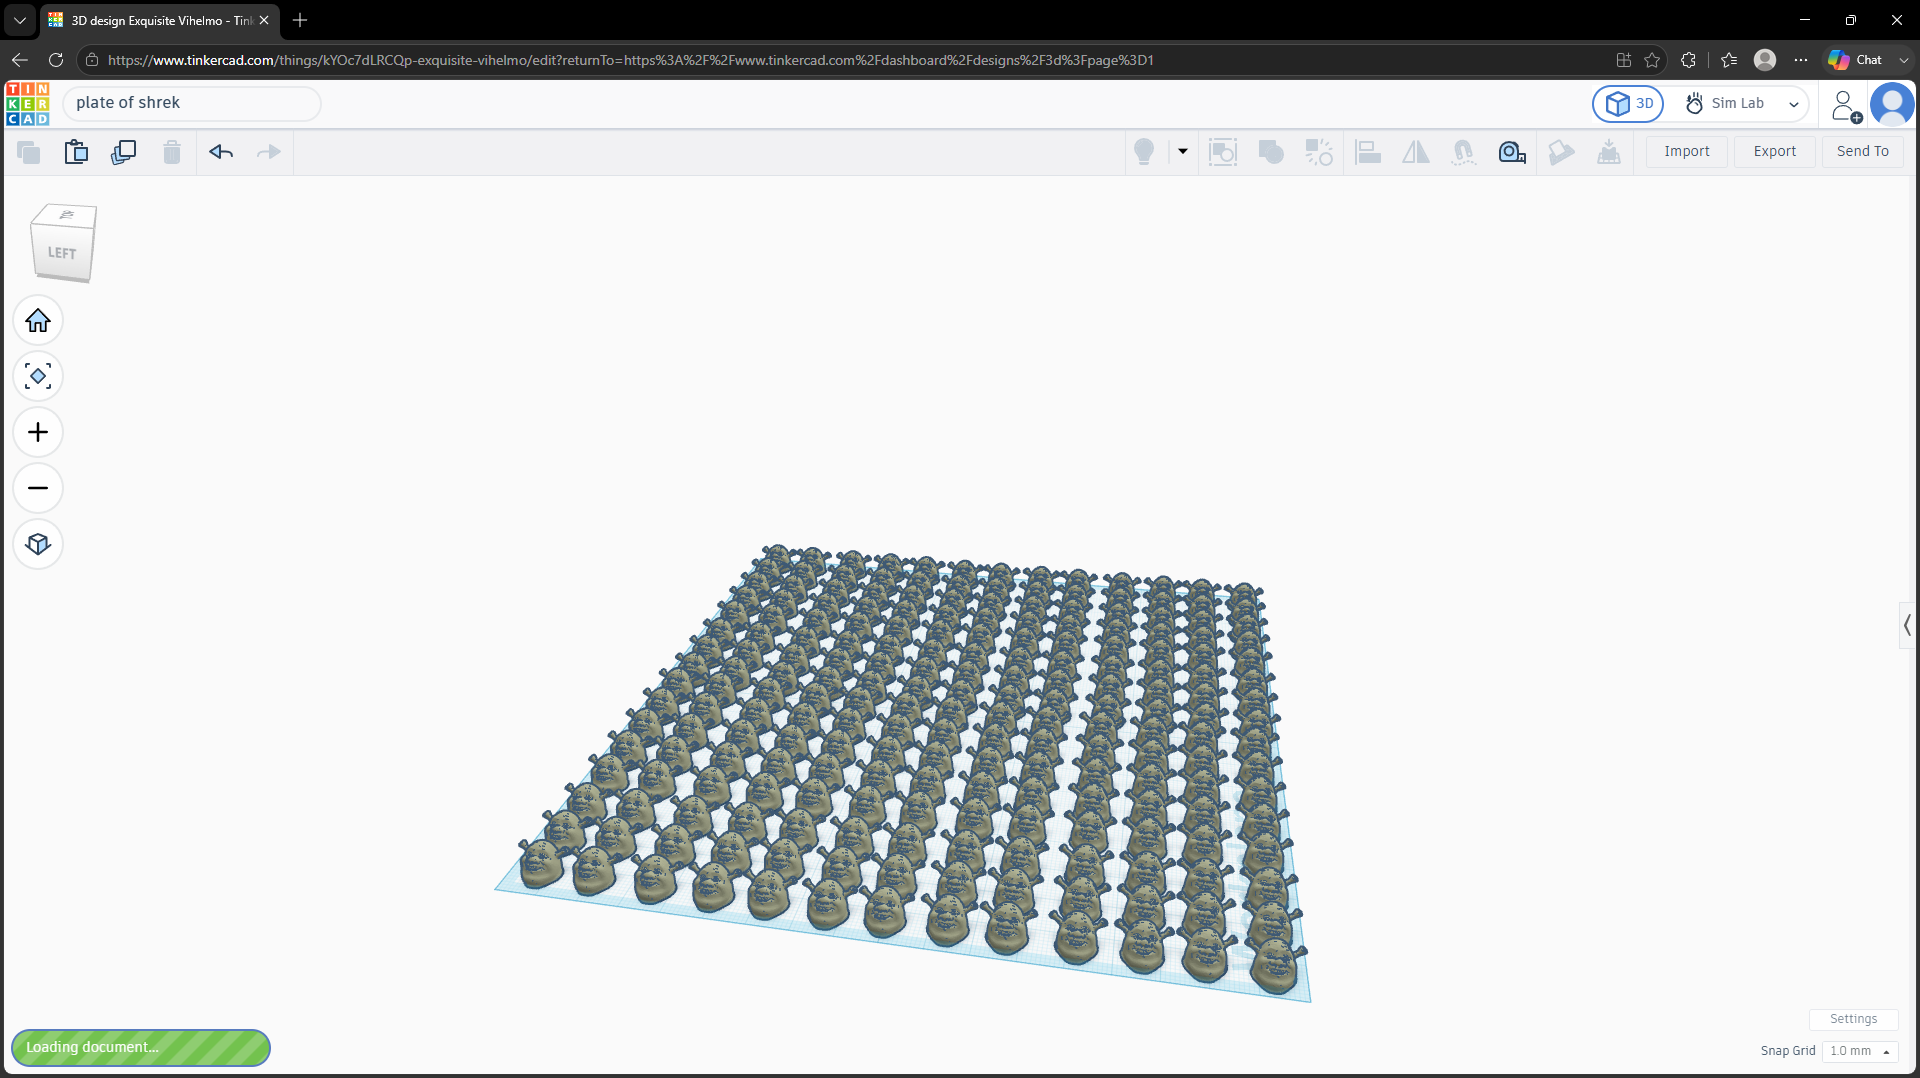Click the Show all lightbulb icon
Screen dimensions: 1920x1078
(x=1144, y=152)
